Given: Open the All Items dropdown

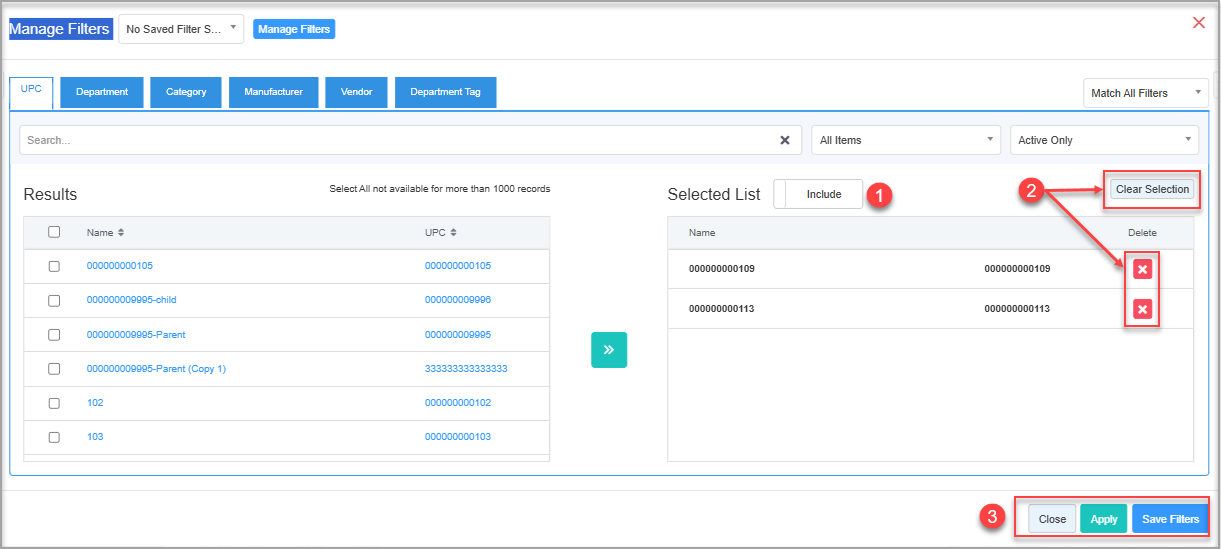Looking at the screenshot, I should 906,140.
